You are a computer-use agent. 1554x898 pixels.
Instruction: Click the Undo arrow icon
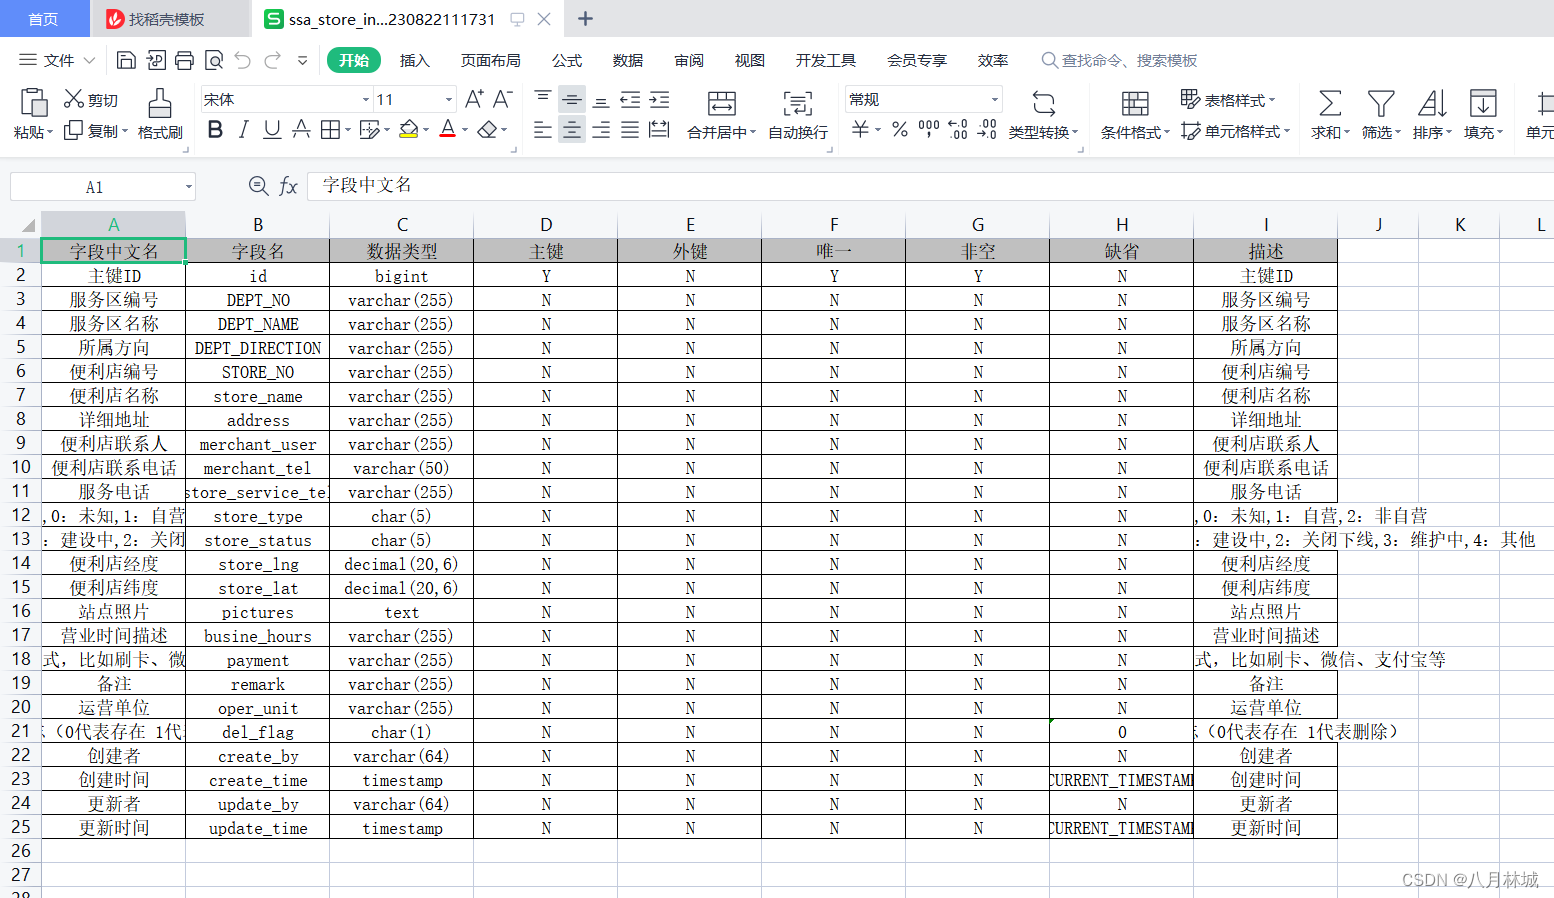(242, 60)
